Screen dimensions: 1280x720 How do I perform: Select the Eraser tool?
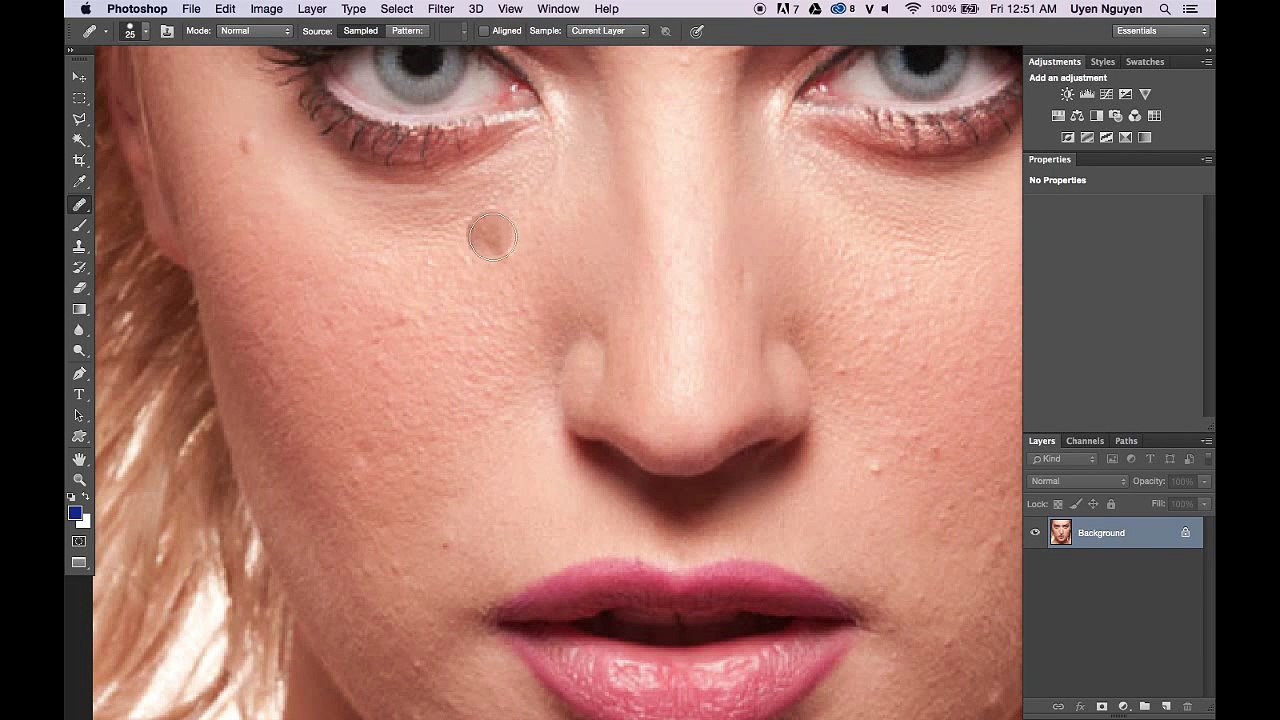tap(79, 288)
